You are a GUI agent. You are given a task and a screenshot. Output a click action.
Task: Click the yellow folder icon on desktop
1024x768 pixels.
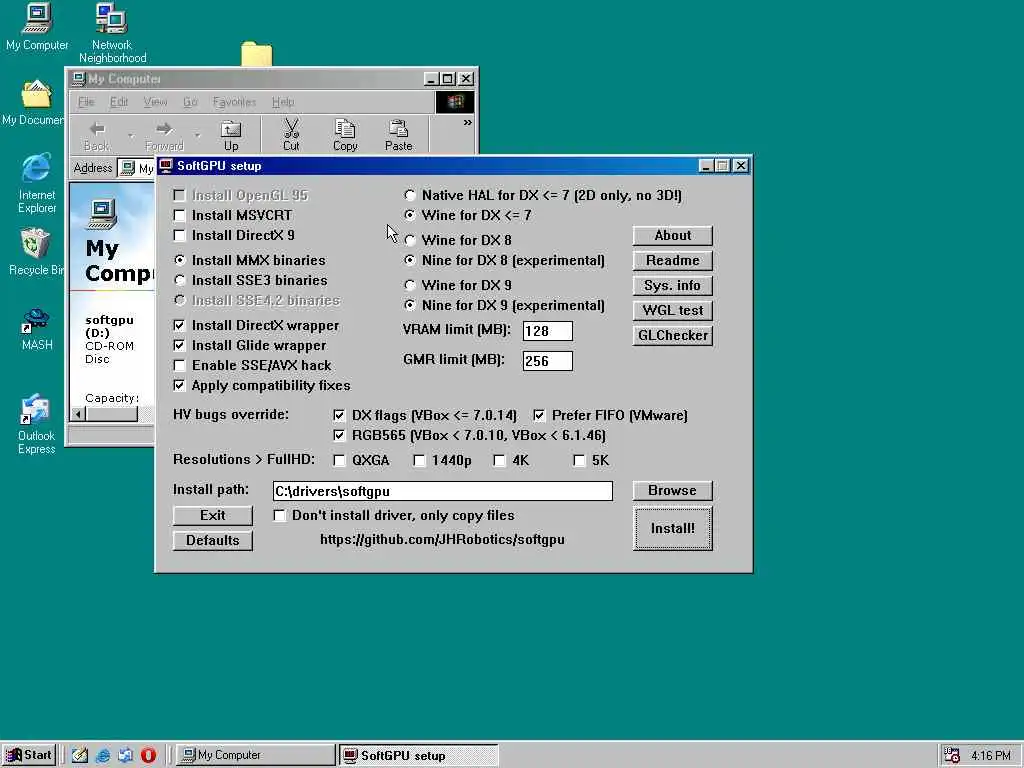(x=256, y=54)
